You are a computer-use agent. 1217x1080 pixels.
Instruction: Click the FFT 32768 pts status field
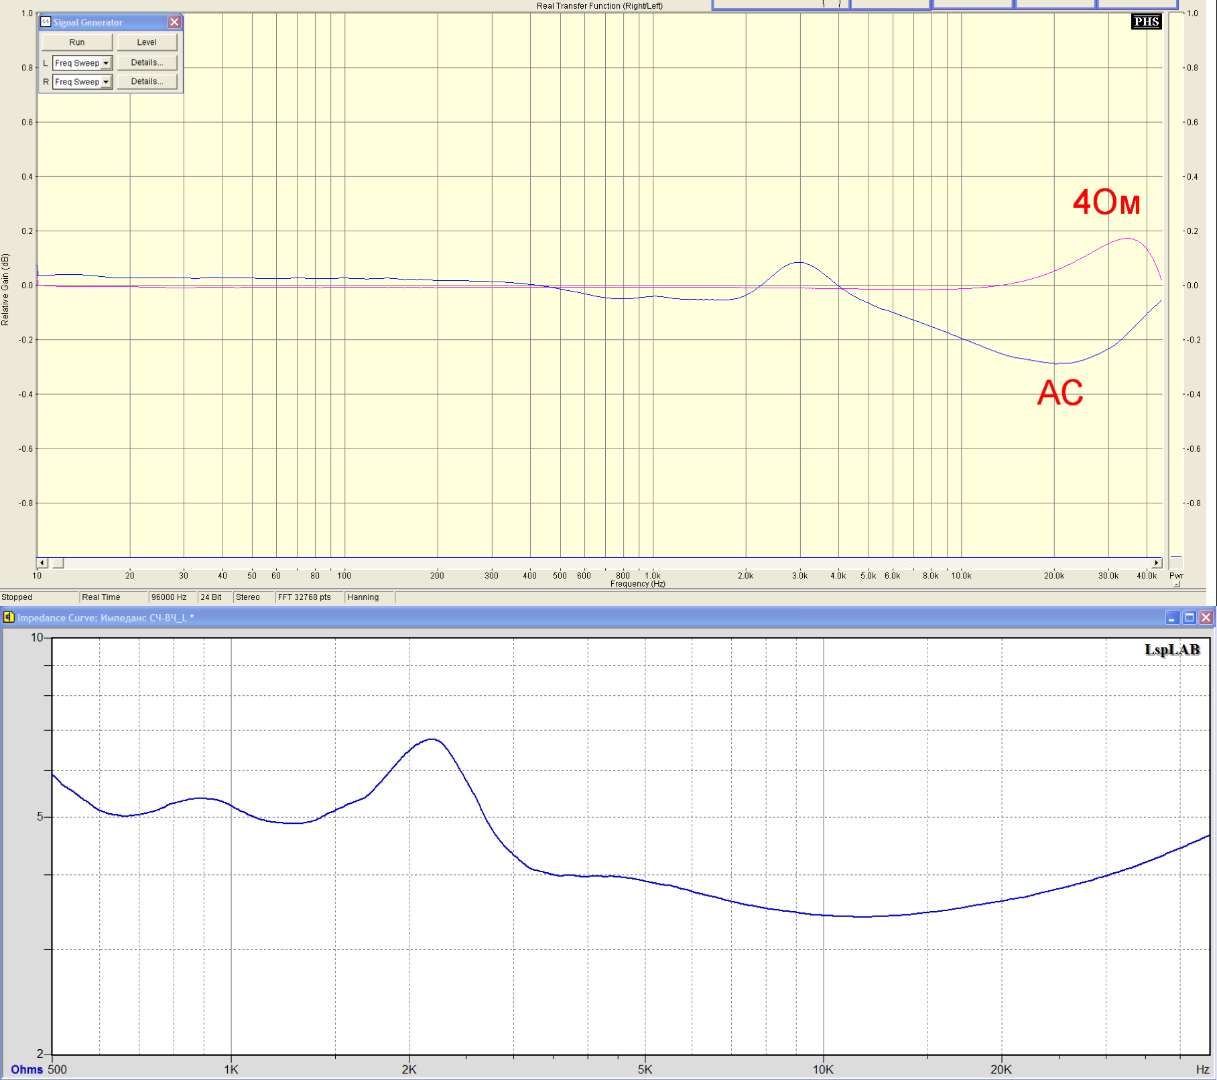pyautogui.click(x=305, y=597)
